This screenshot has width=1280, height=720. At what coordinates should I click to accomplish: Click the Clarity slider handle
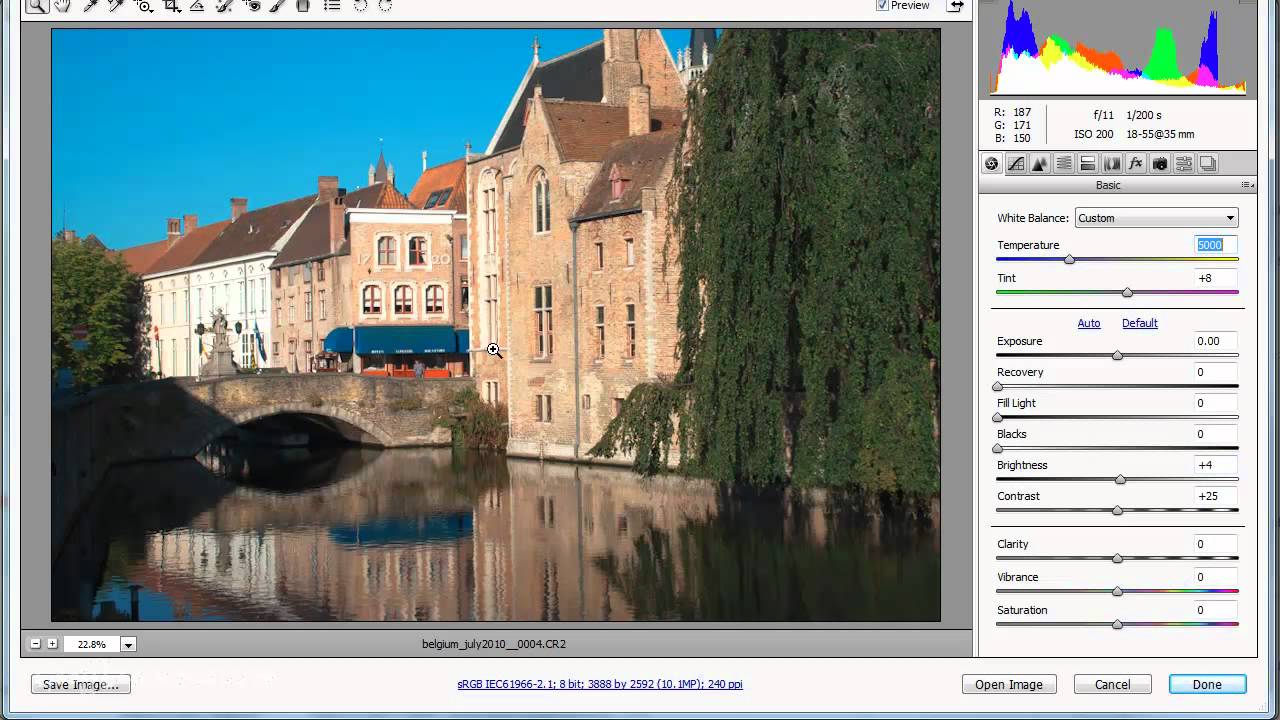click(x=1117, y=559)
